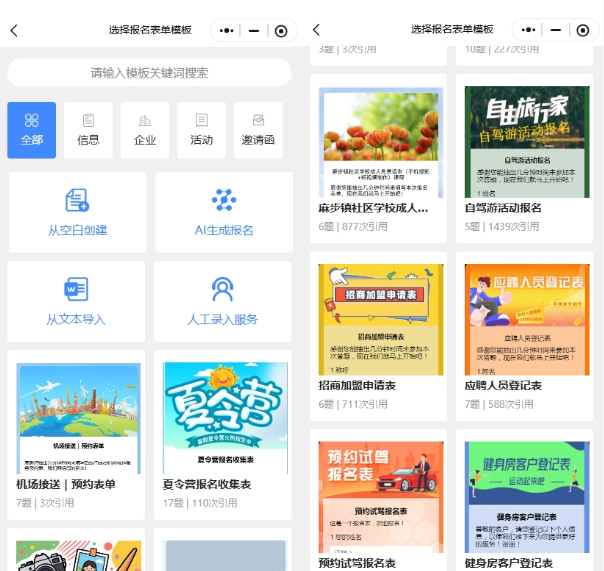Click the 预约试驾报名表 title at bottom
604x571 pixels.
point(357,563)
